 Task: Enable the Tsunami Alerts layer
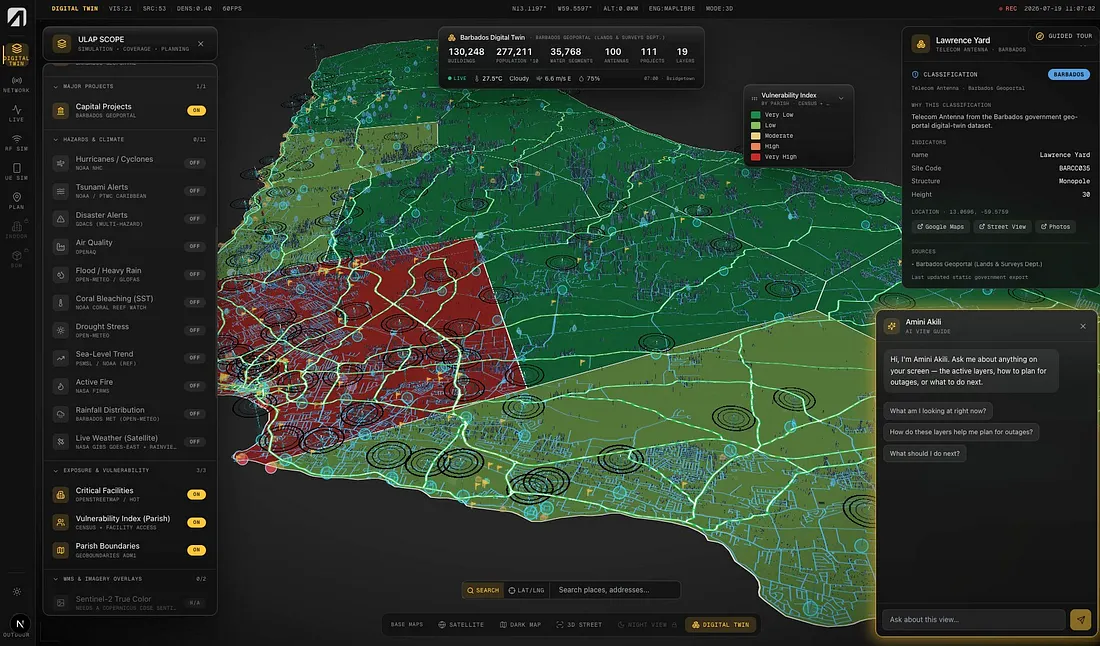point(195,191)
